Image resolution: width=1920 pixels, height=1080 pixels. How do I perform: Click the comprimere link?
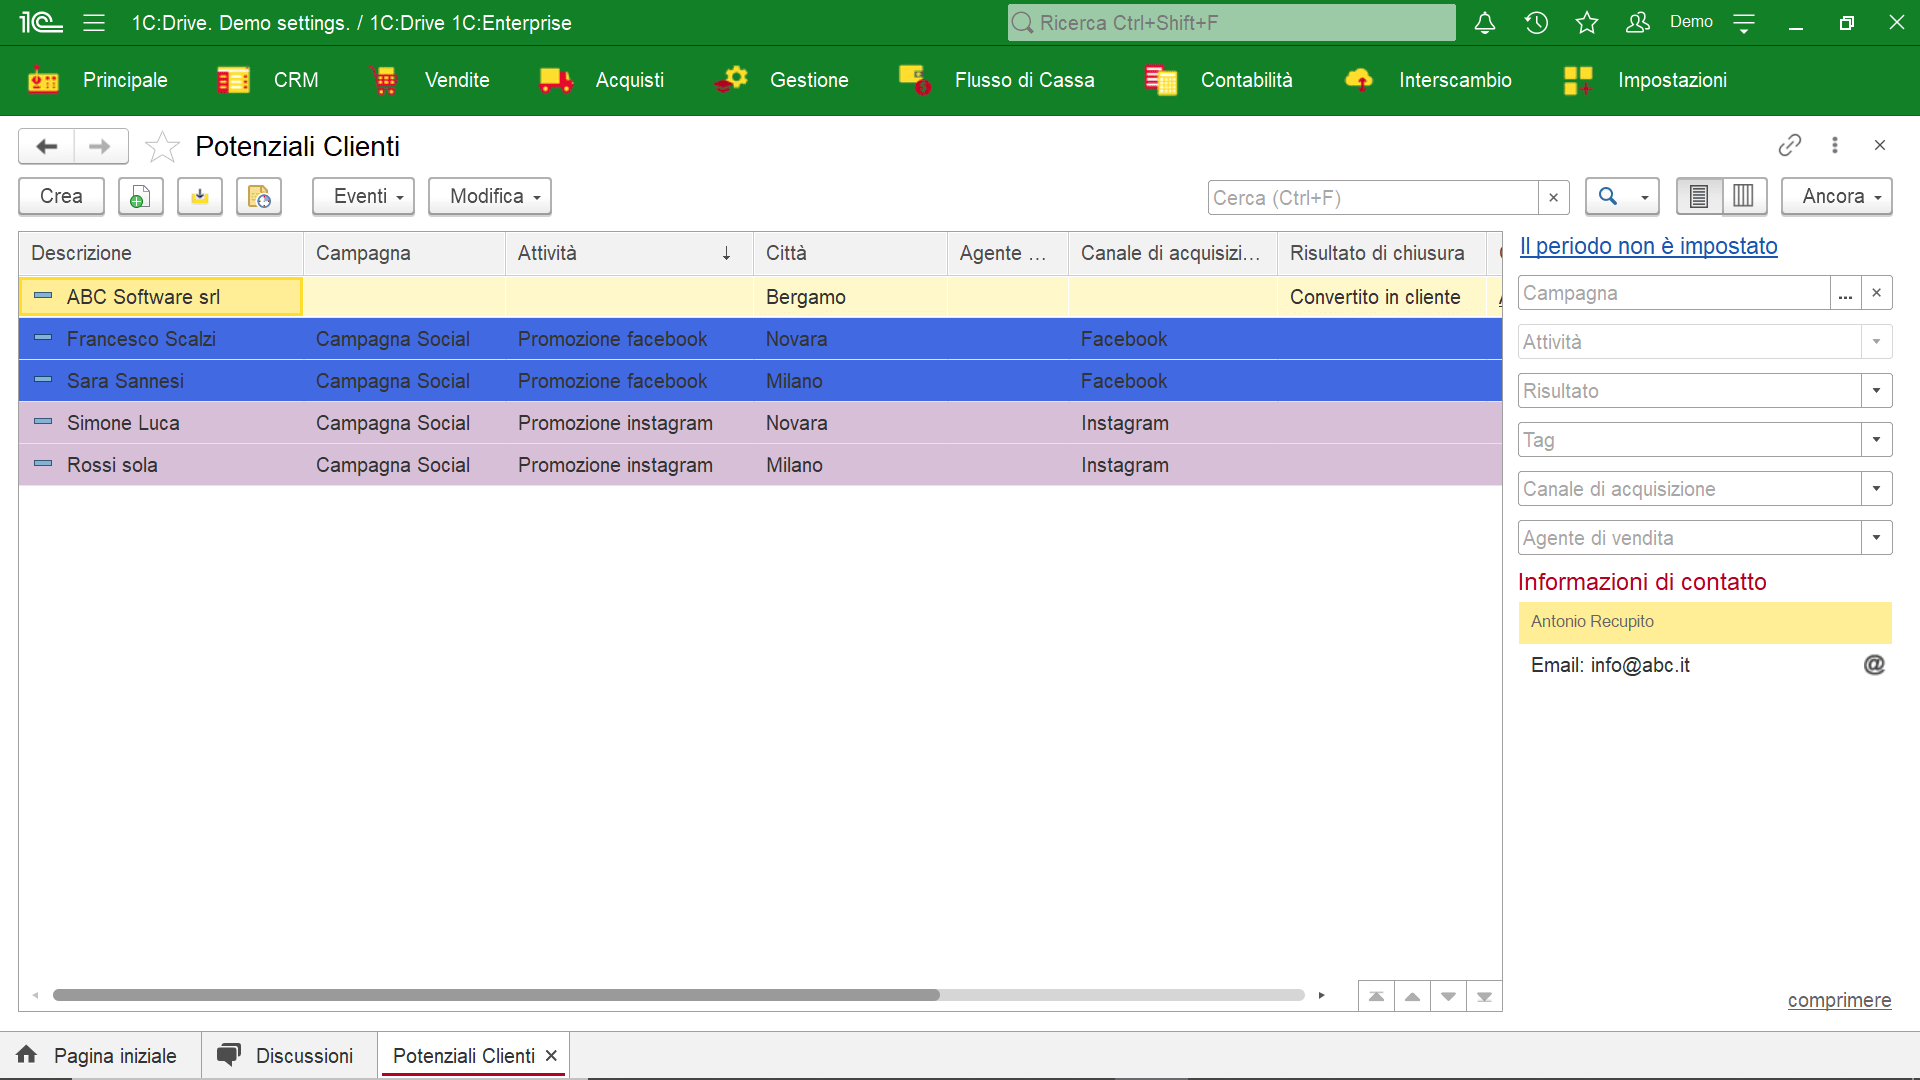(x=1839, y=1000)
